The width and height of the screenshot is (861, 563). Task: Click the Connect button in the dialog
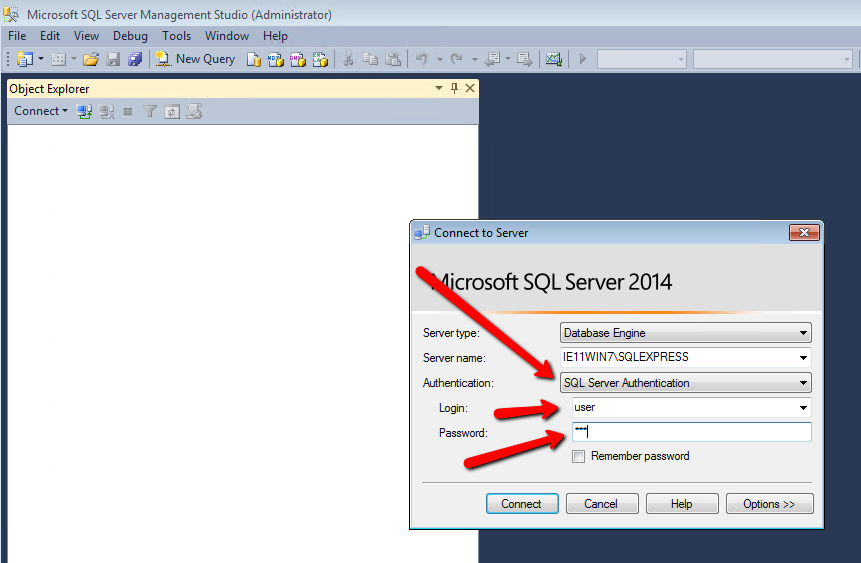pyautogui.click(x=522, y=504)
